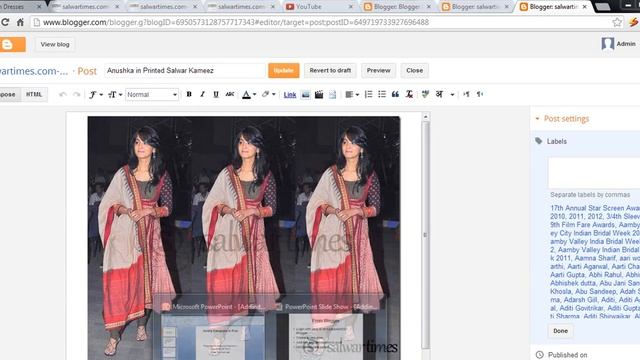Click the Hindi transliteration icon
Image resolution: width=640 pixels, height=360 pixels.
click(439, 94)
